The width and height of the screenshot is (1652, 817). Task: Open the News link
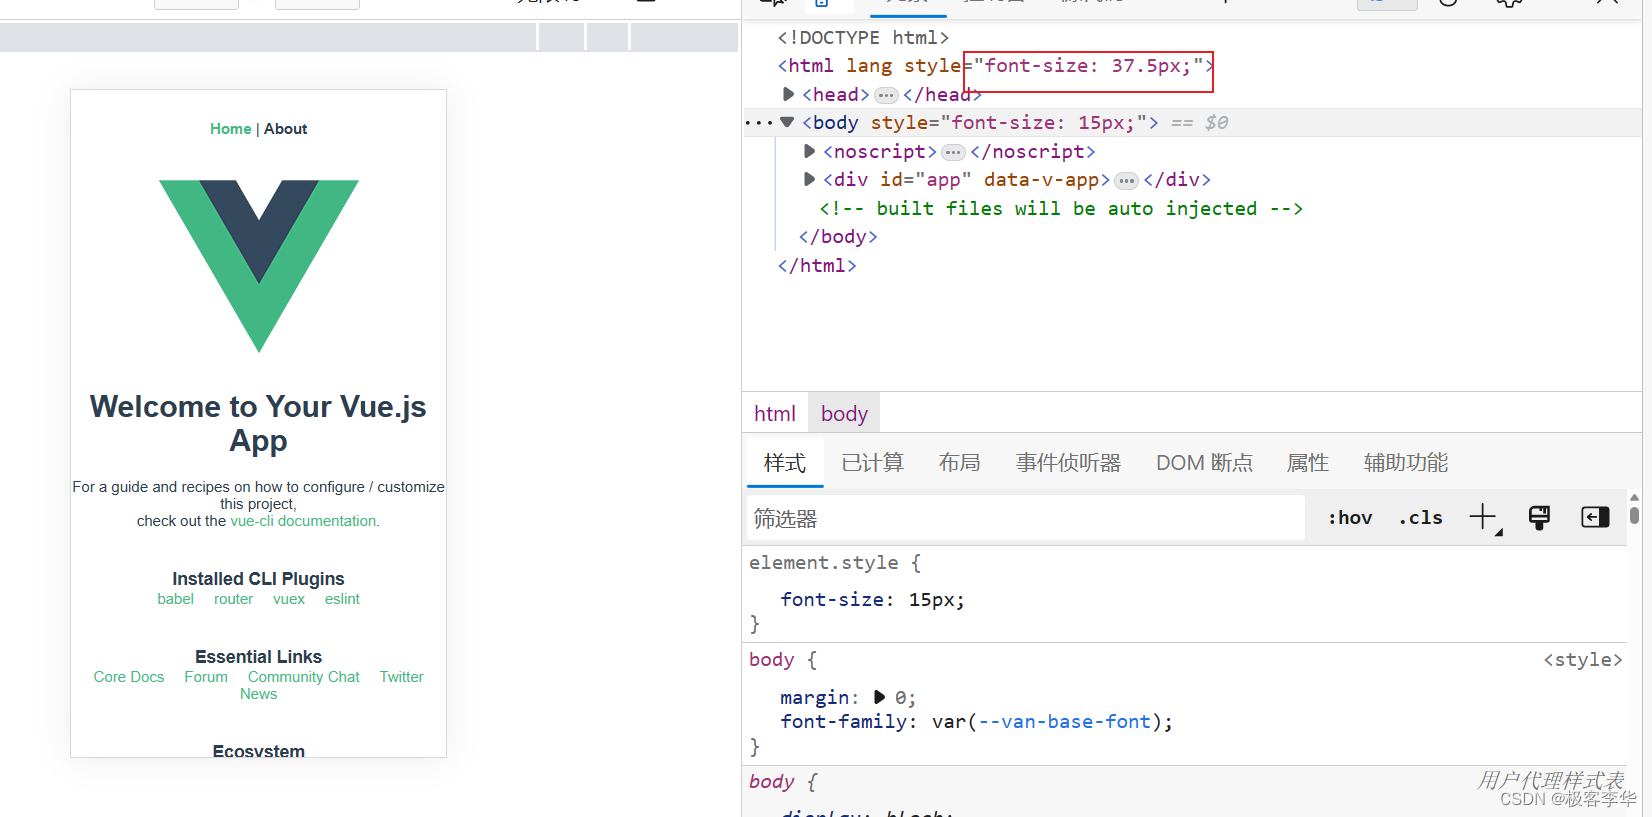point(258,694)
